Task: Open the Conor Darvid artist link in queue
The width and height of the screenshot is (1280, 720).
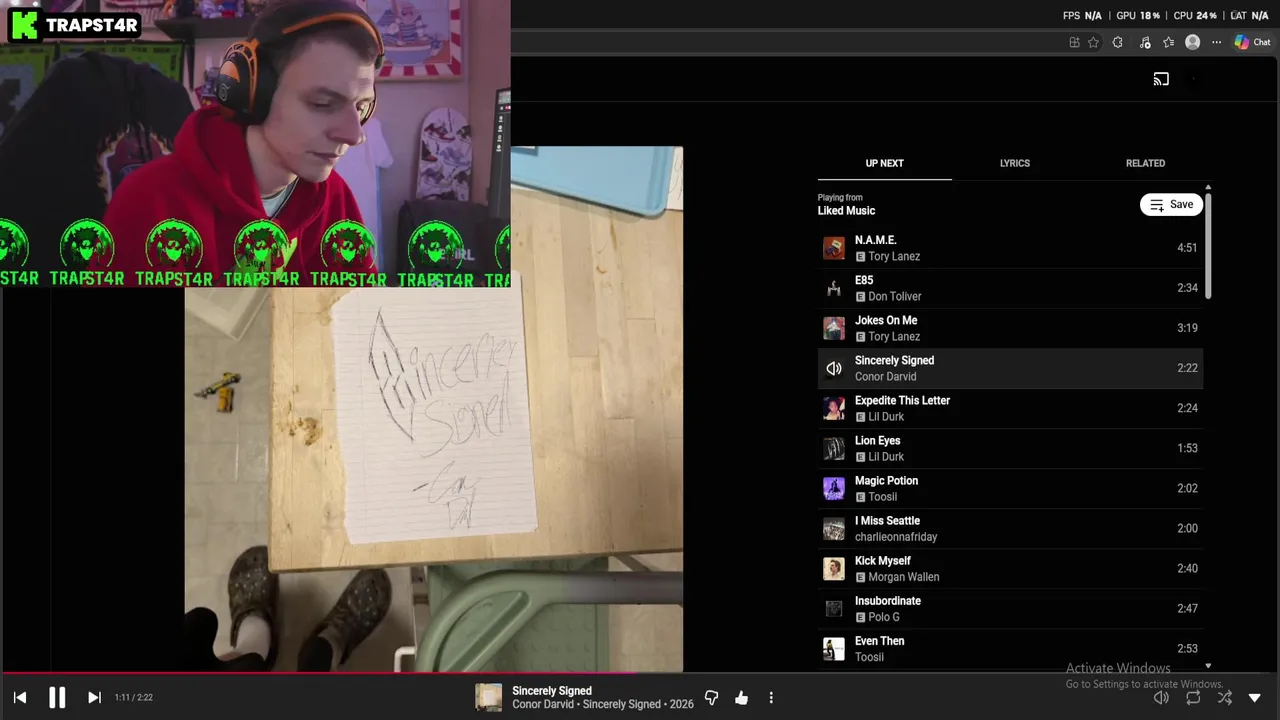Action: (885, 377)
